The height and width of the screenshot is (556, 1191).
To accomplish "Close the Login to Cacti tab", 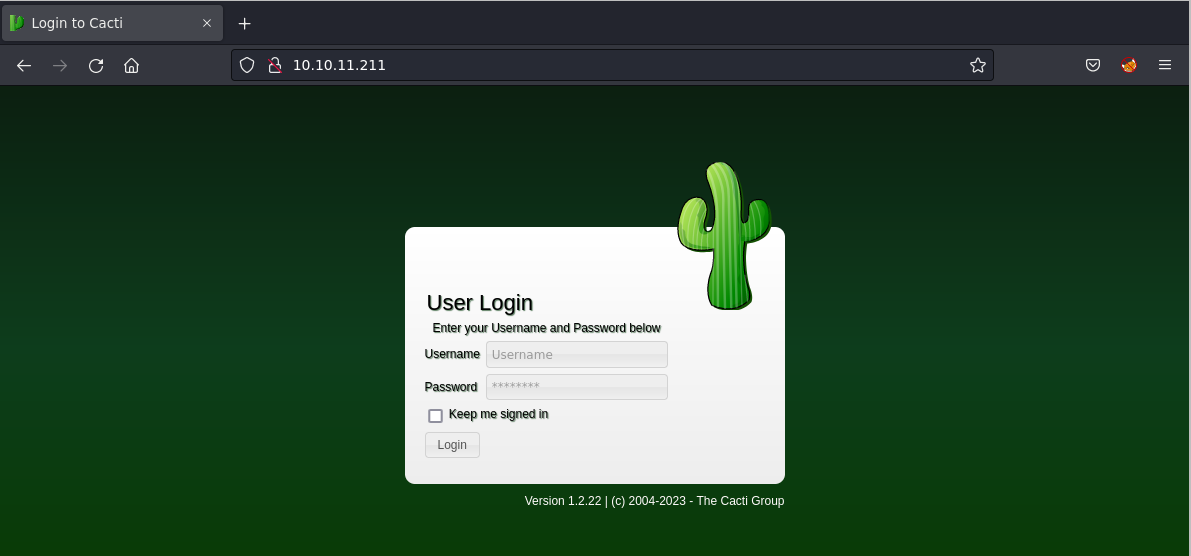I will (x=207, y=24).
